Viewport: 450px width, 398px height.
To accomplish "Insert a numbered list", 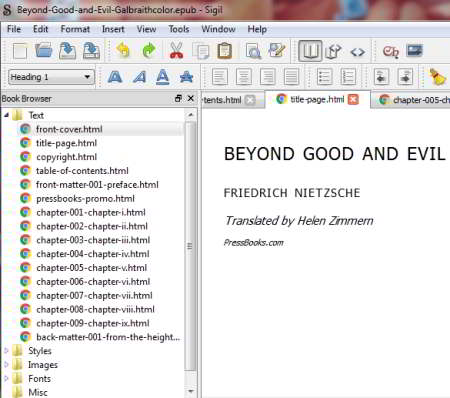I will click(x=348, y=77).
